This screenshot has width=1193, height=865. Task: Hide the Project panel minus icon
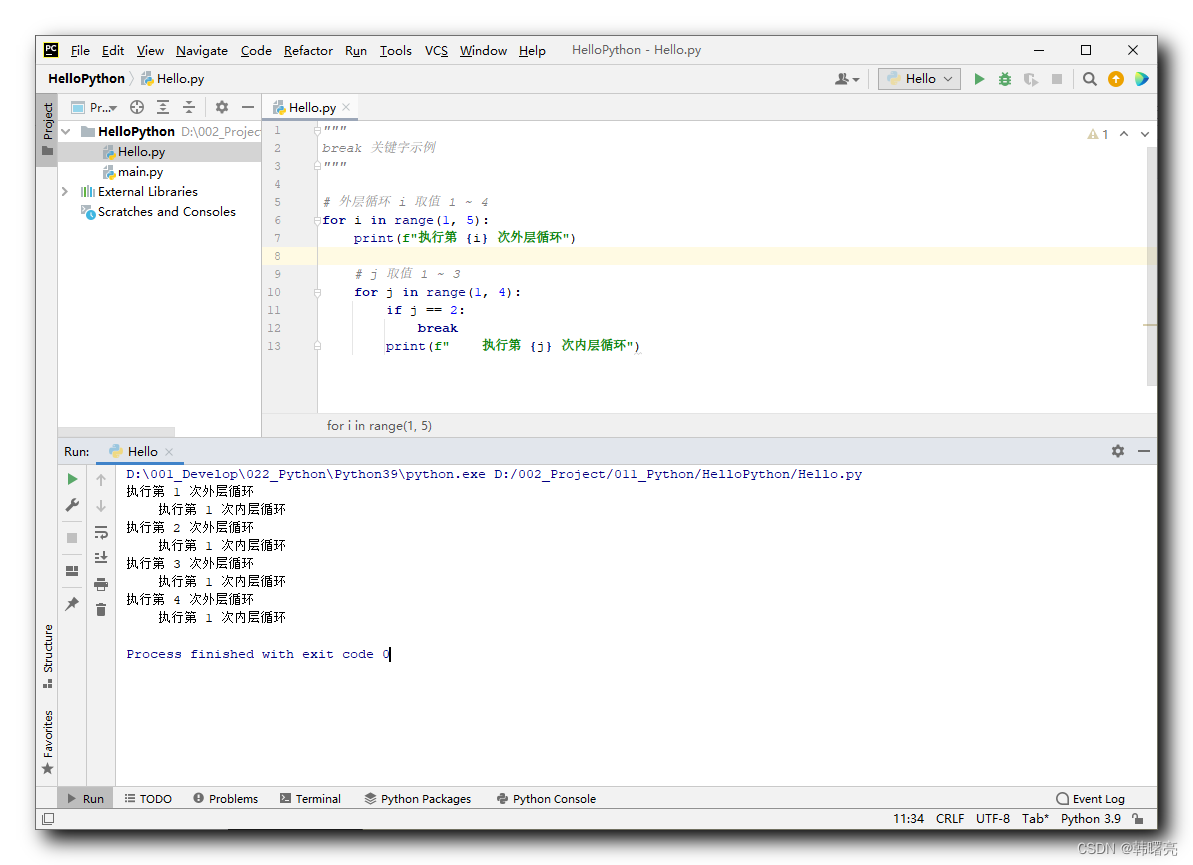click(247, 107)
